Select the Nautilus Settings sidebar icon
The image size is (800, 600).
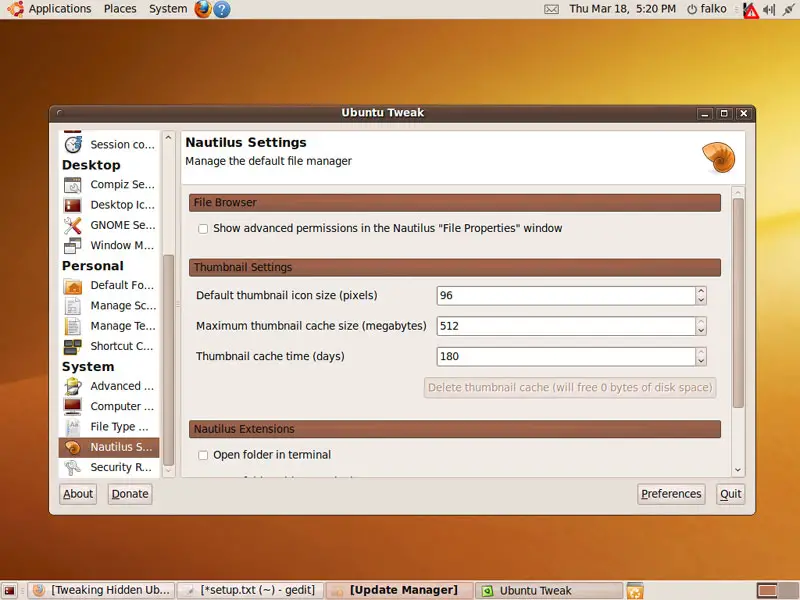[x=73, y=447]
